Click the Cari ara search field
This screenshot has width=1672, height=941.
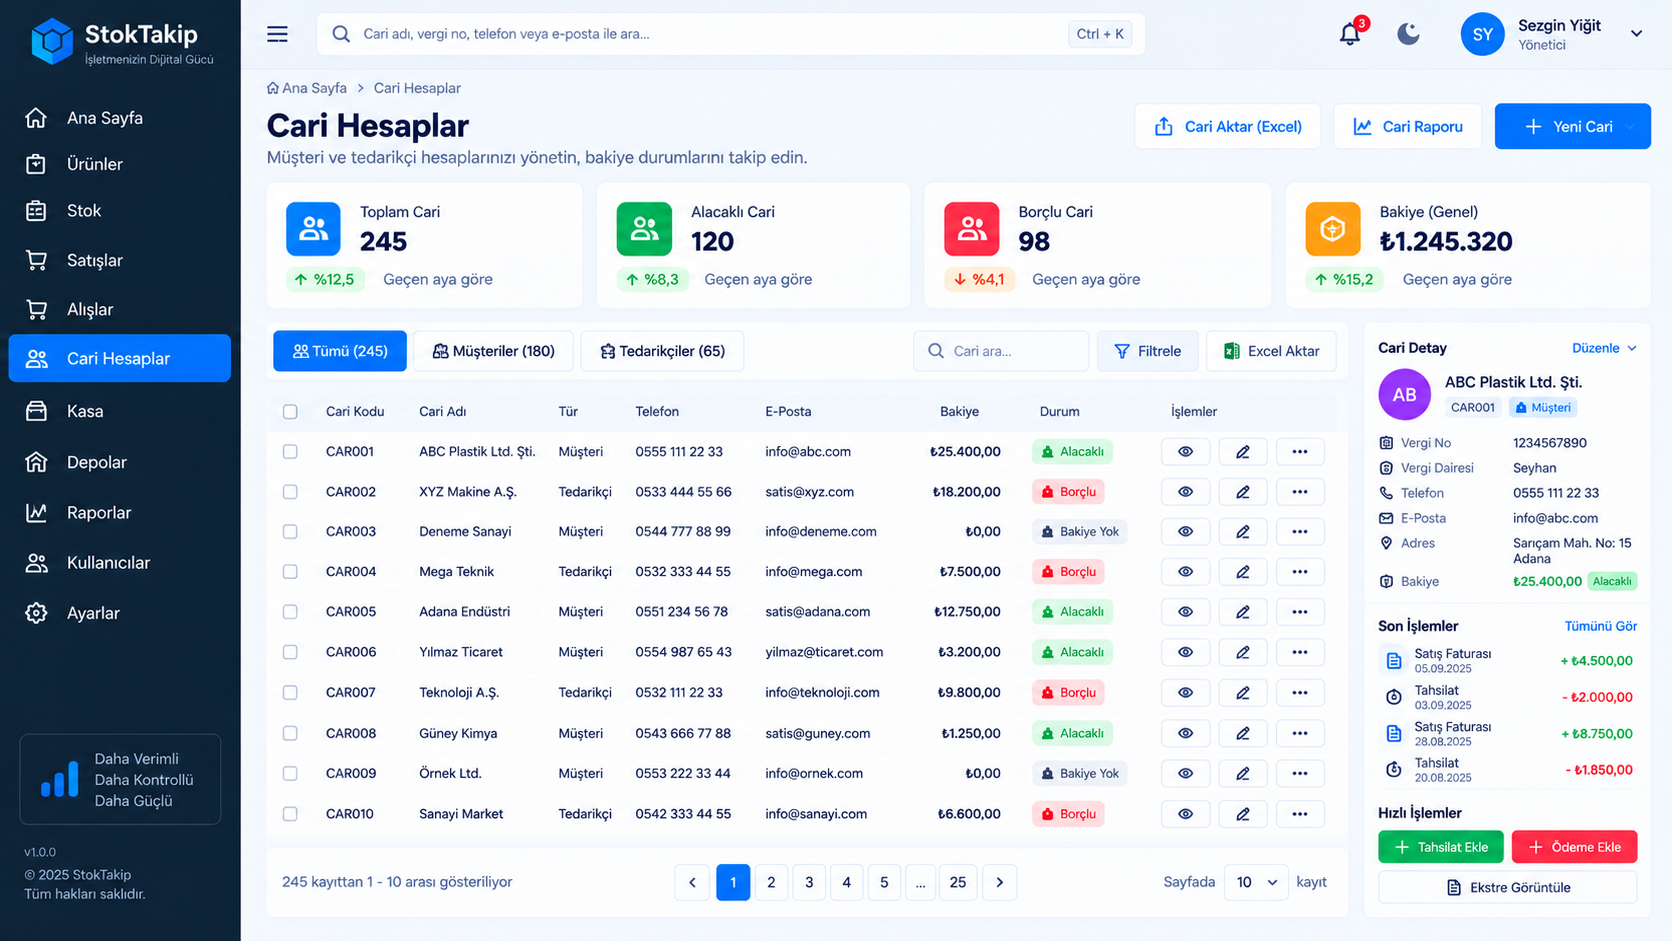[1000, 351]
